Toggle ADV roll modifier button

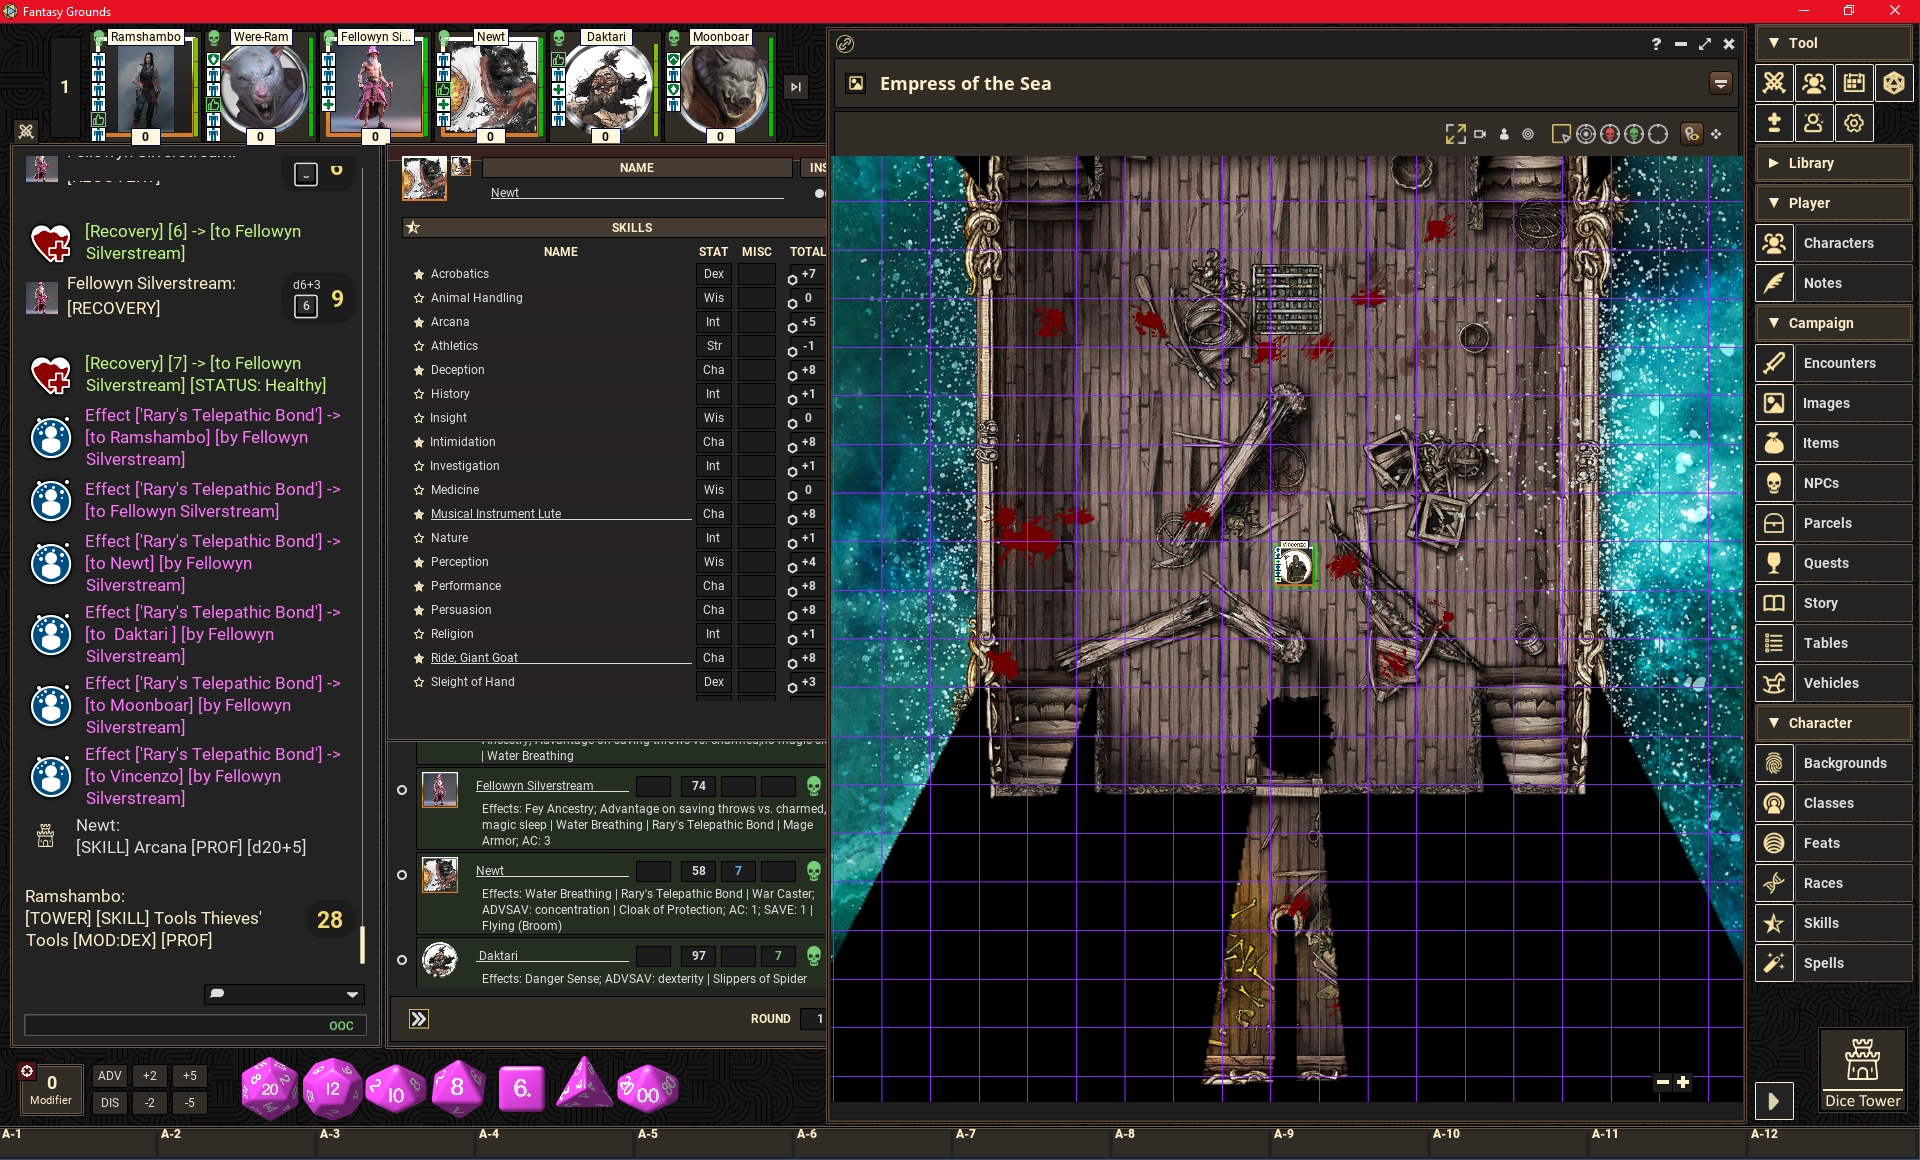pyautogui.click(x=110, y=1076)
